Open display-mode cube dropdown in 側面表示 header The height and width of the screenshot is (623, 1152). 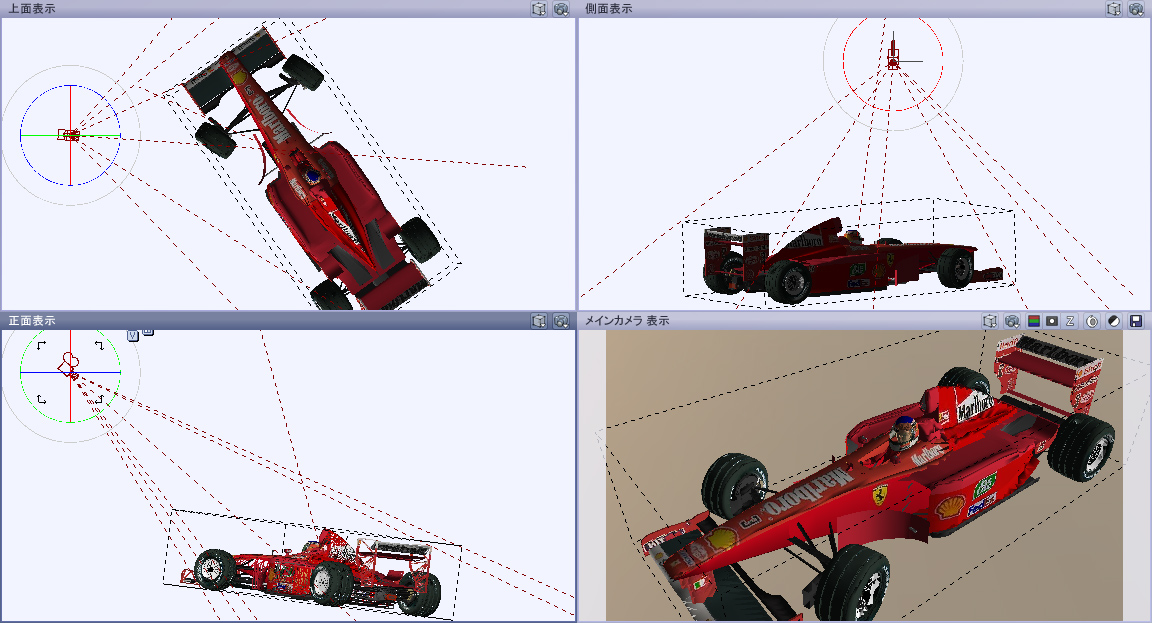pos(1115,9)
